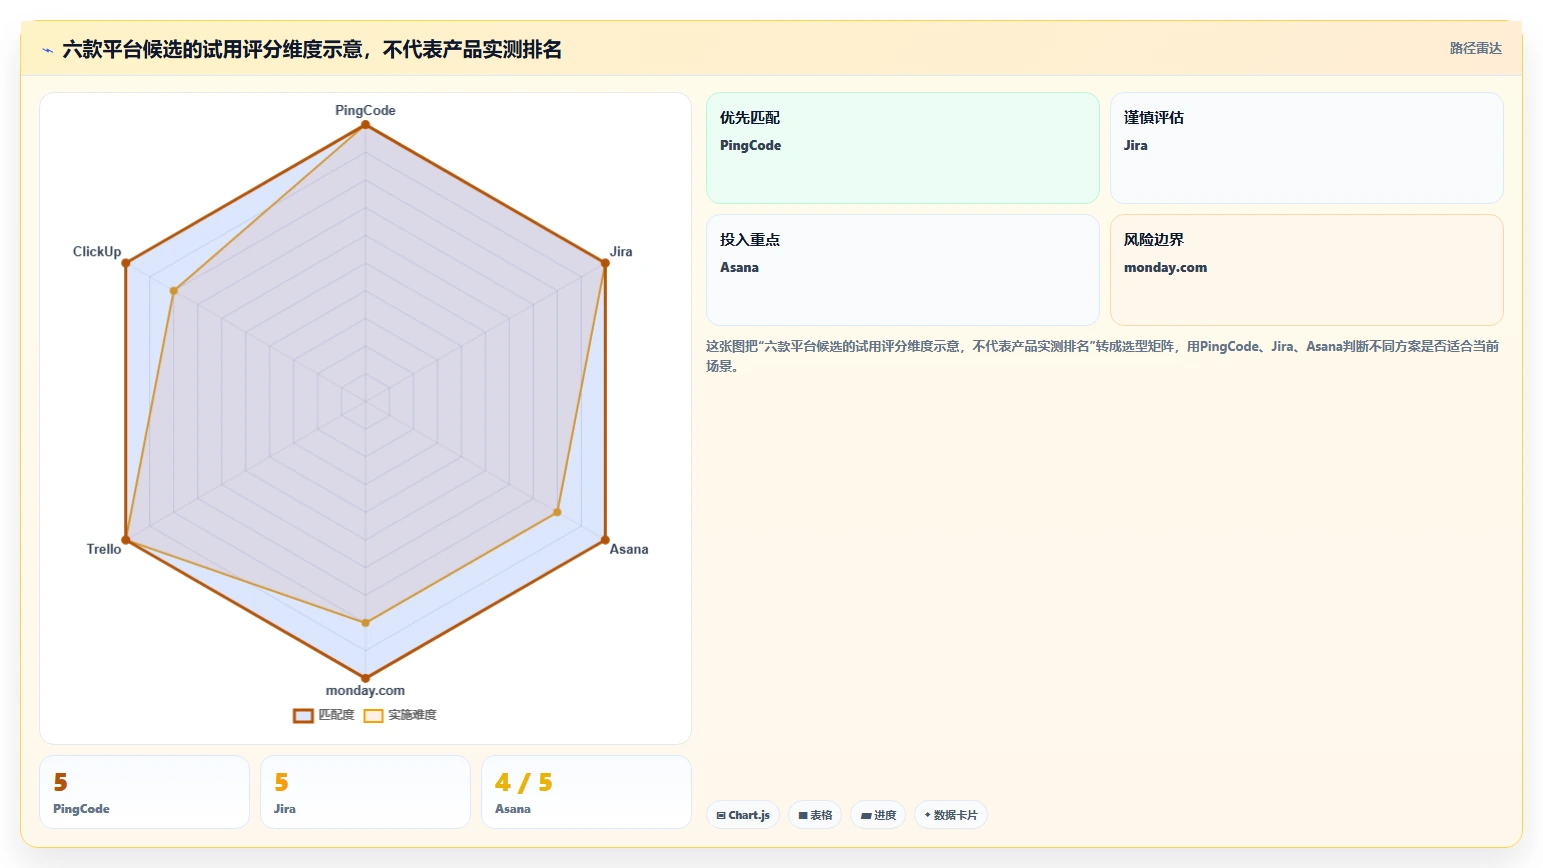This screenshot has width=1543, height=868.
Task: Open the 谨慎评估 Jira card
Action: pyautogui.click(x=1307, y=148)
